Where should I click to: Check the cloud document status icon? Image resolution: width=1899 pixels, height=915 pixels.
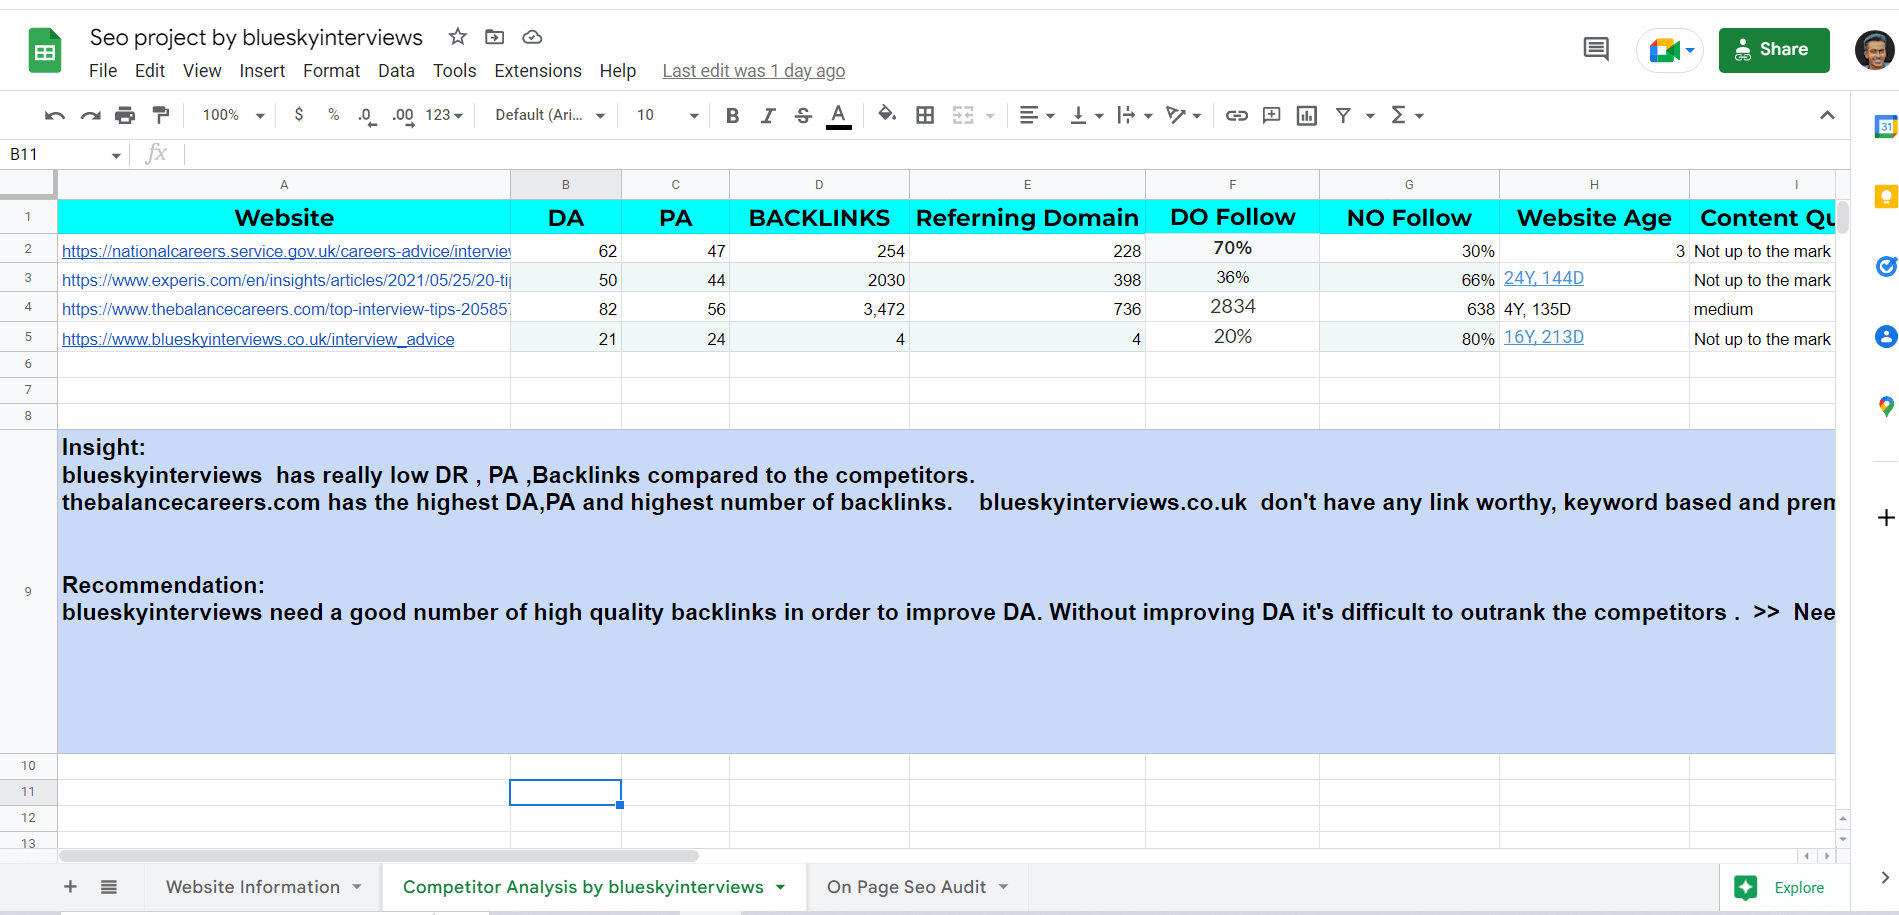coord(533,37)
